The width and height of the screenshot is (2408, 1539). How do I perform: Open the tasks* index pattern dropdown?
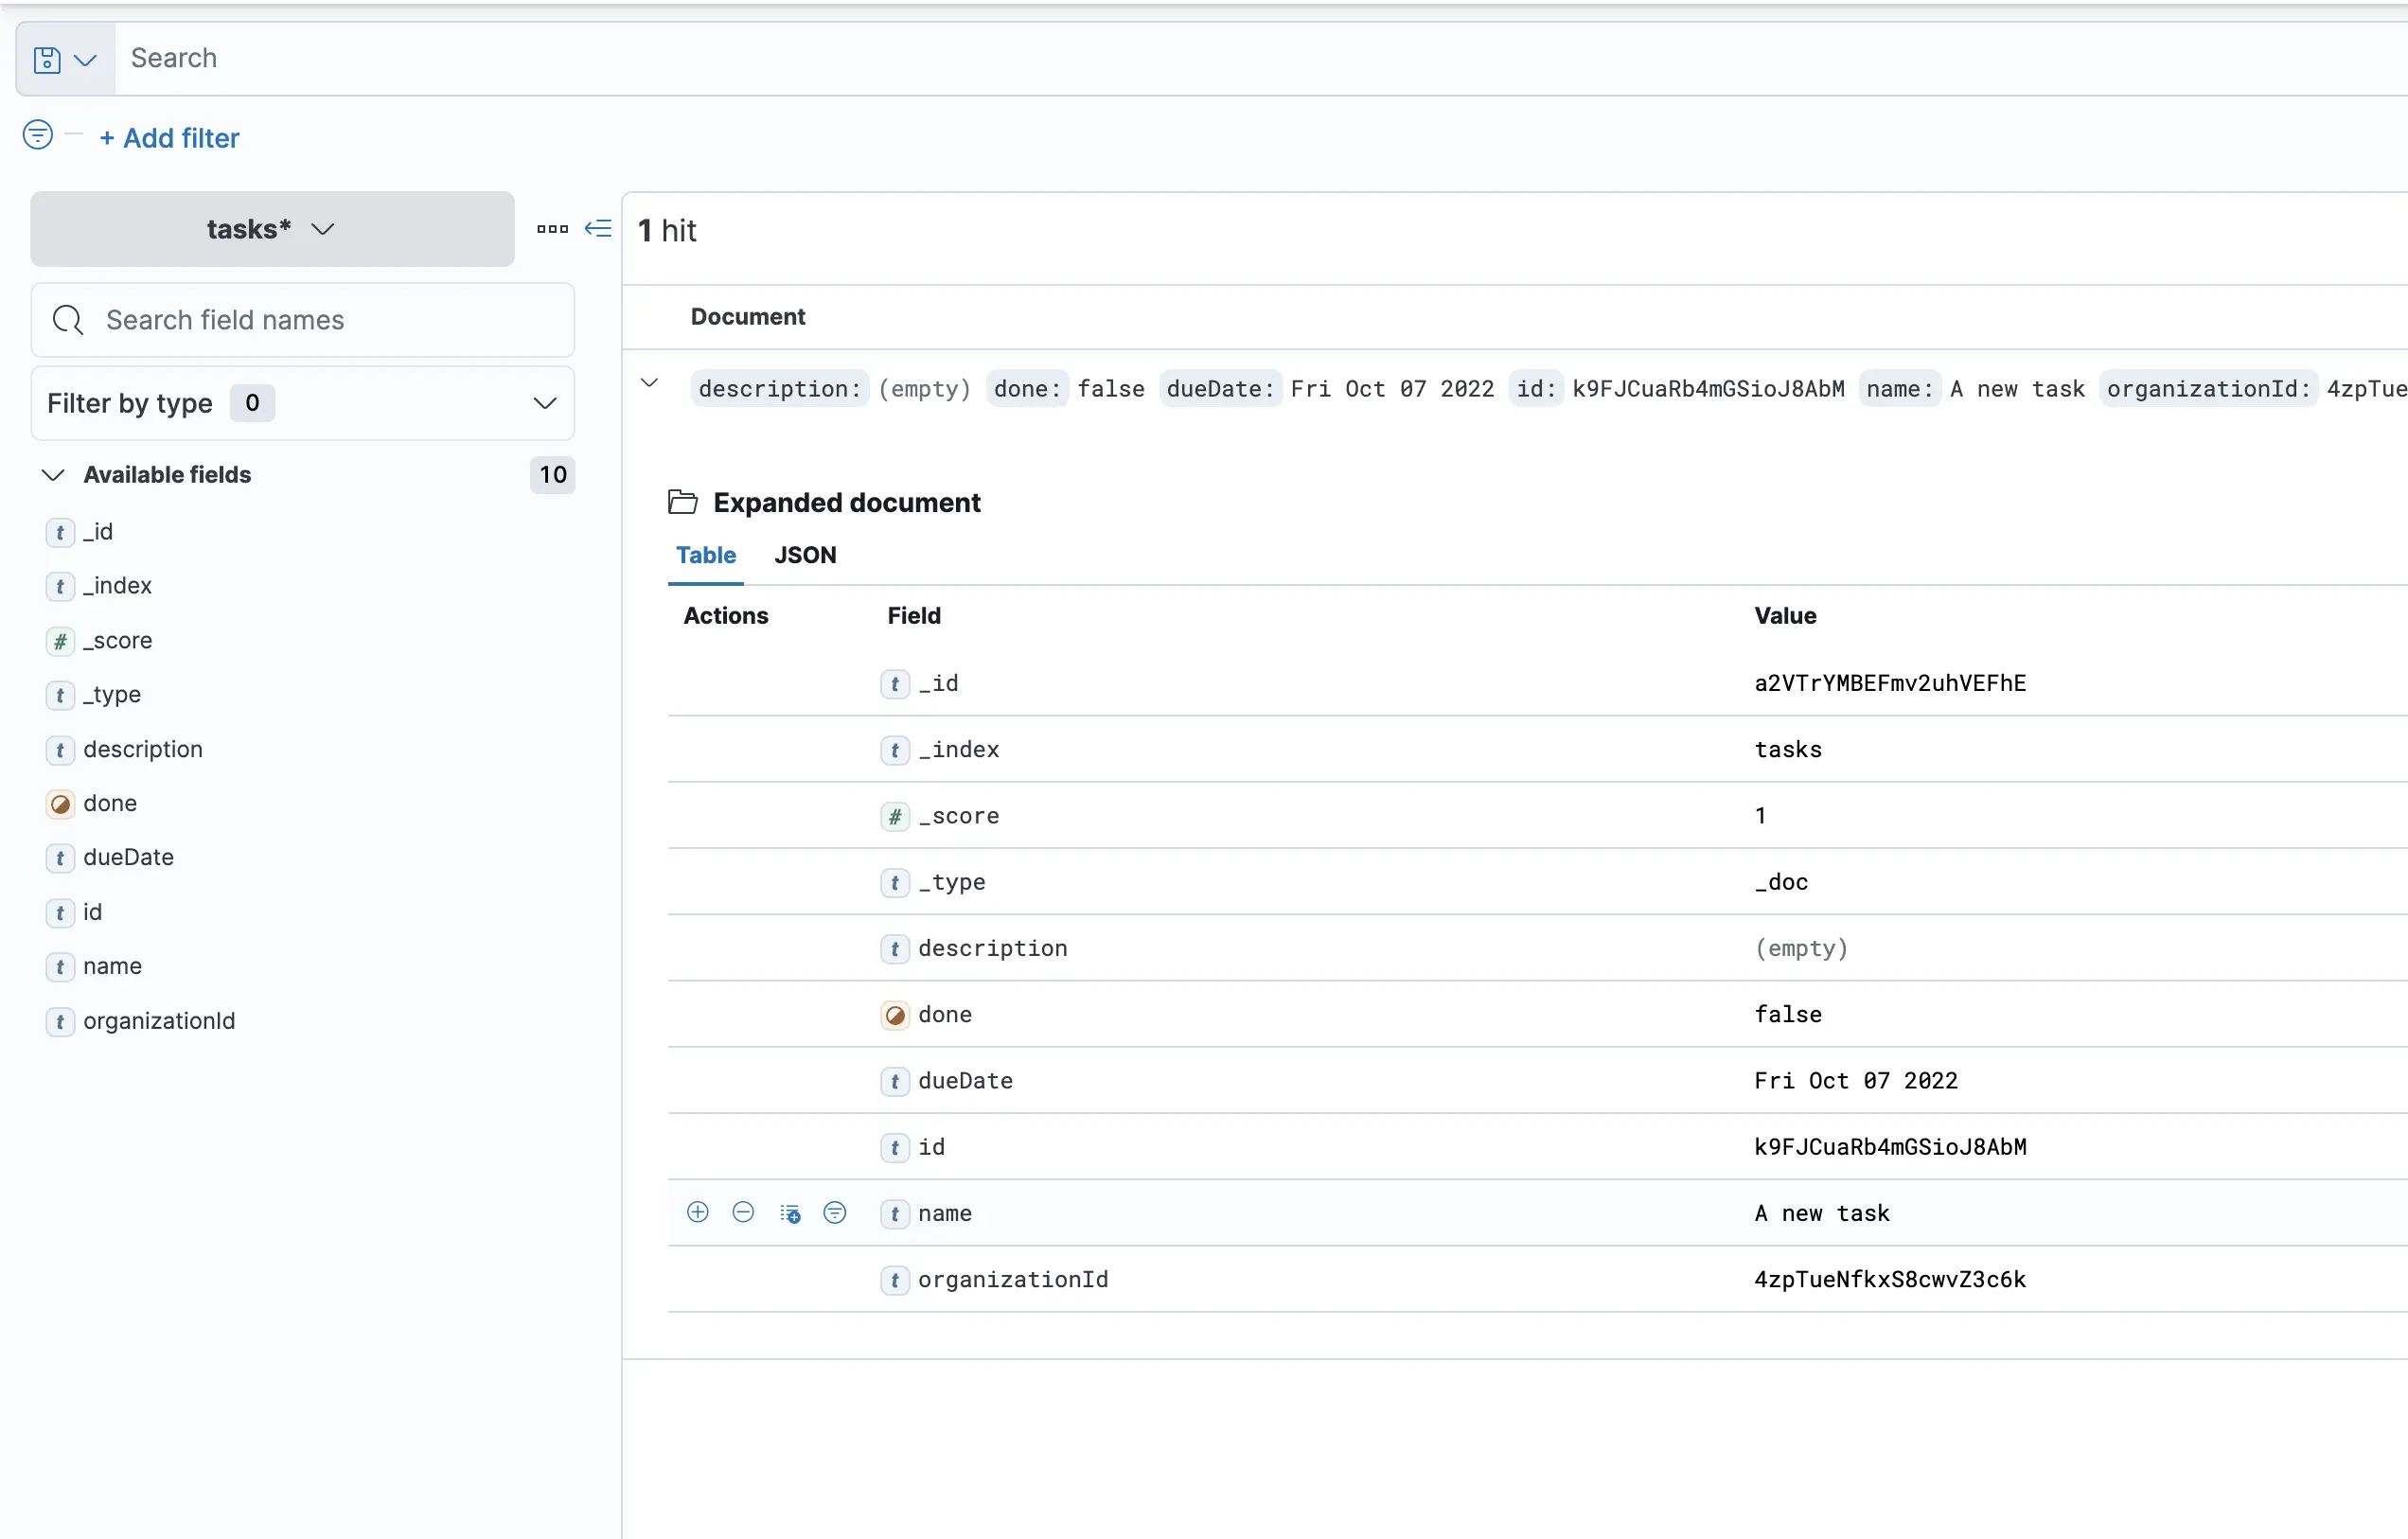coord(272,229)
